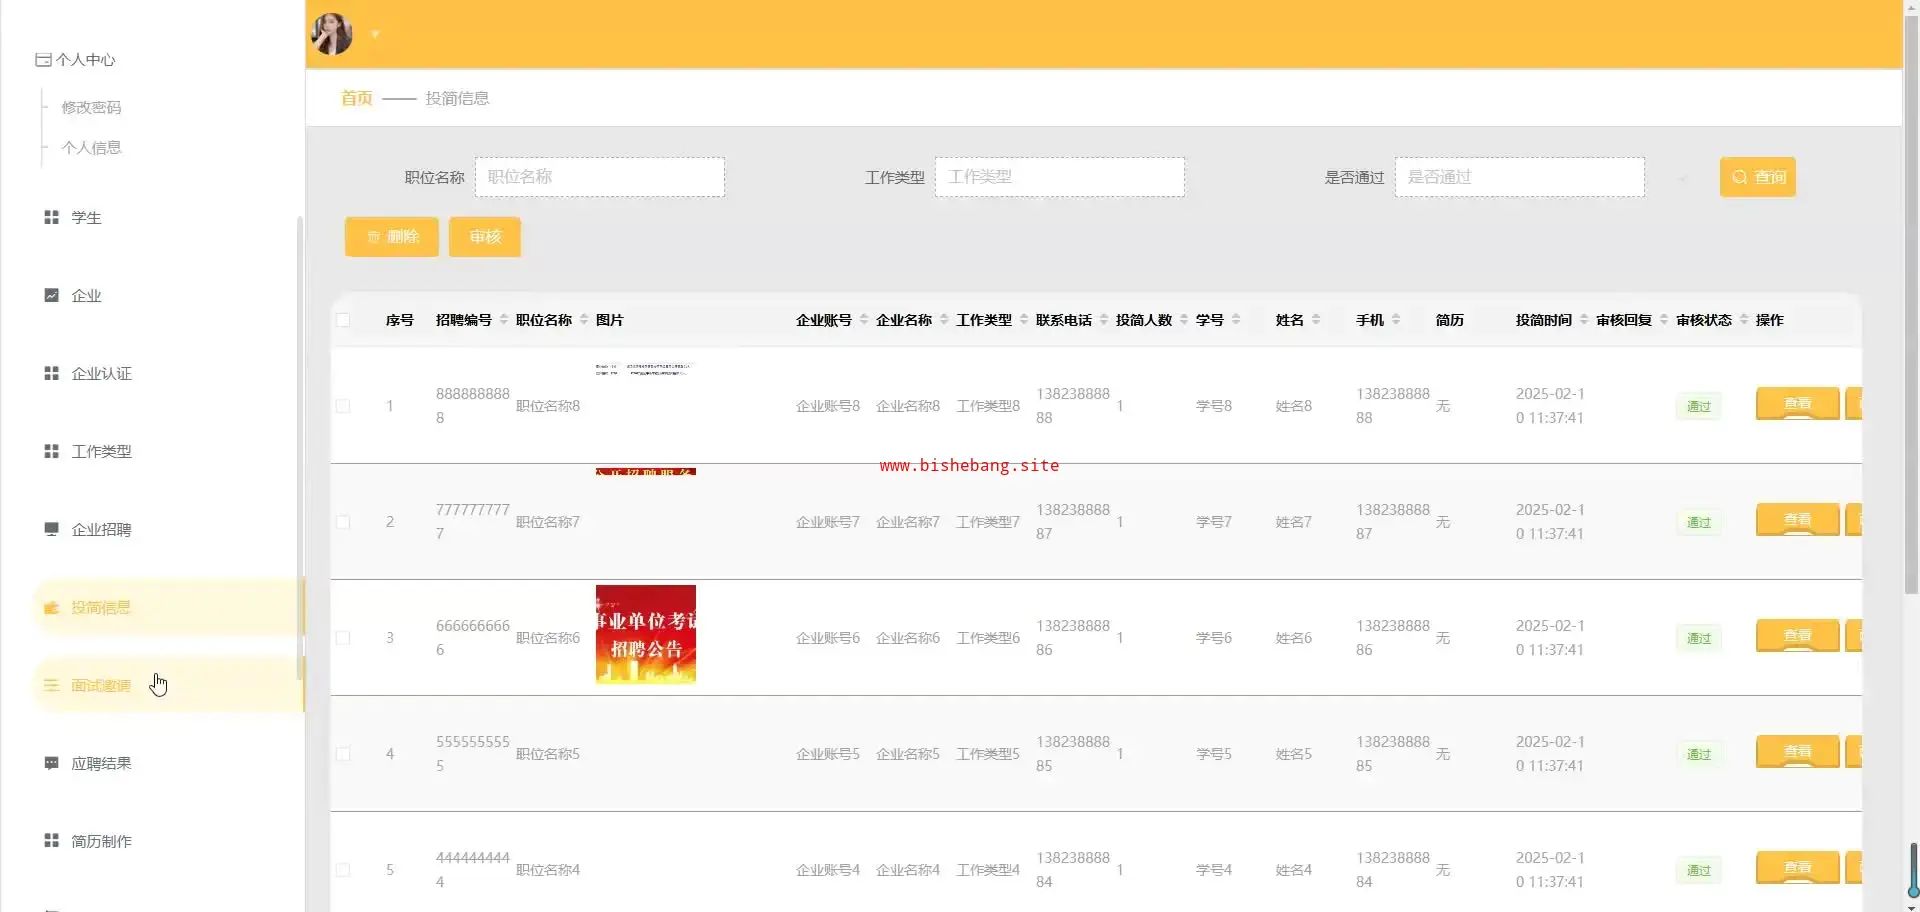Toggle the select-all checkbox in table header
The image size is (1920, 912).
(x=343, y=320)
